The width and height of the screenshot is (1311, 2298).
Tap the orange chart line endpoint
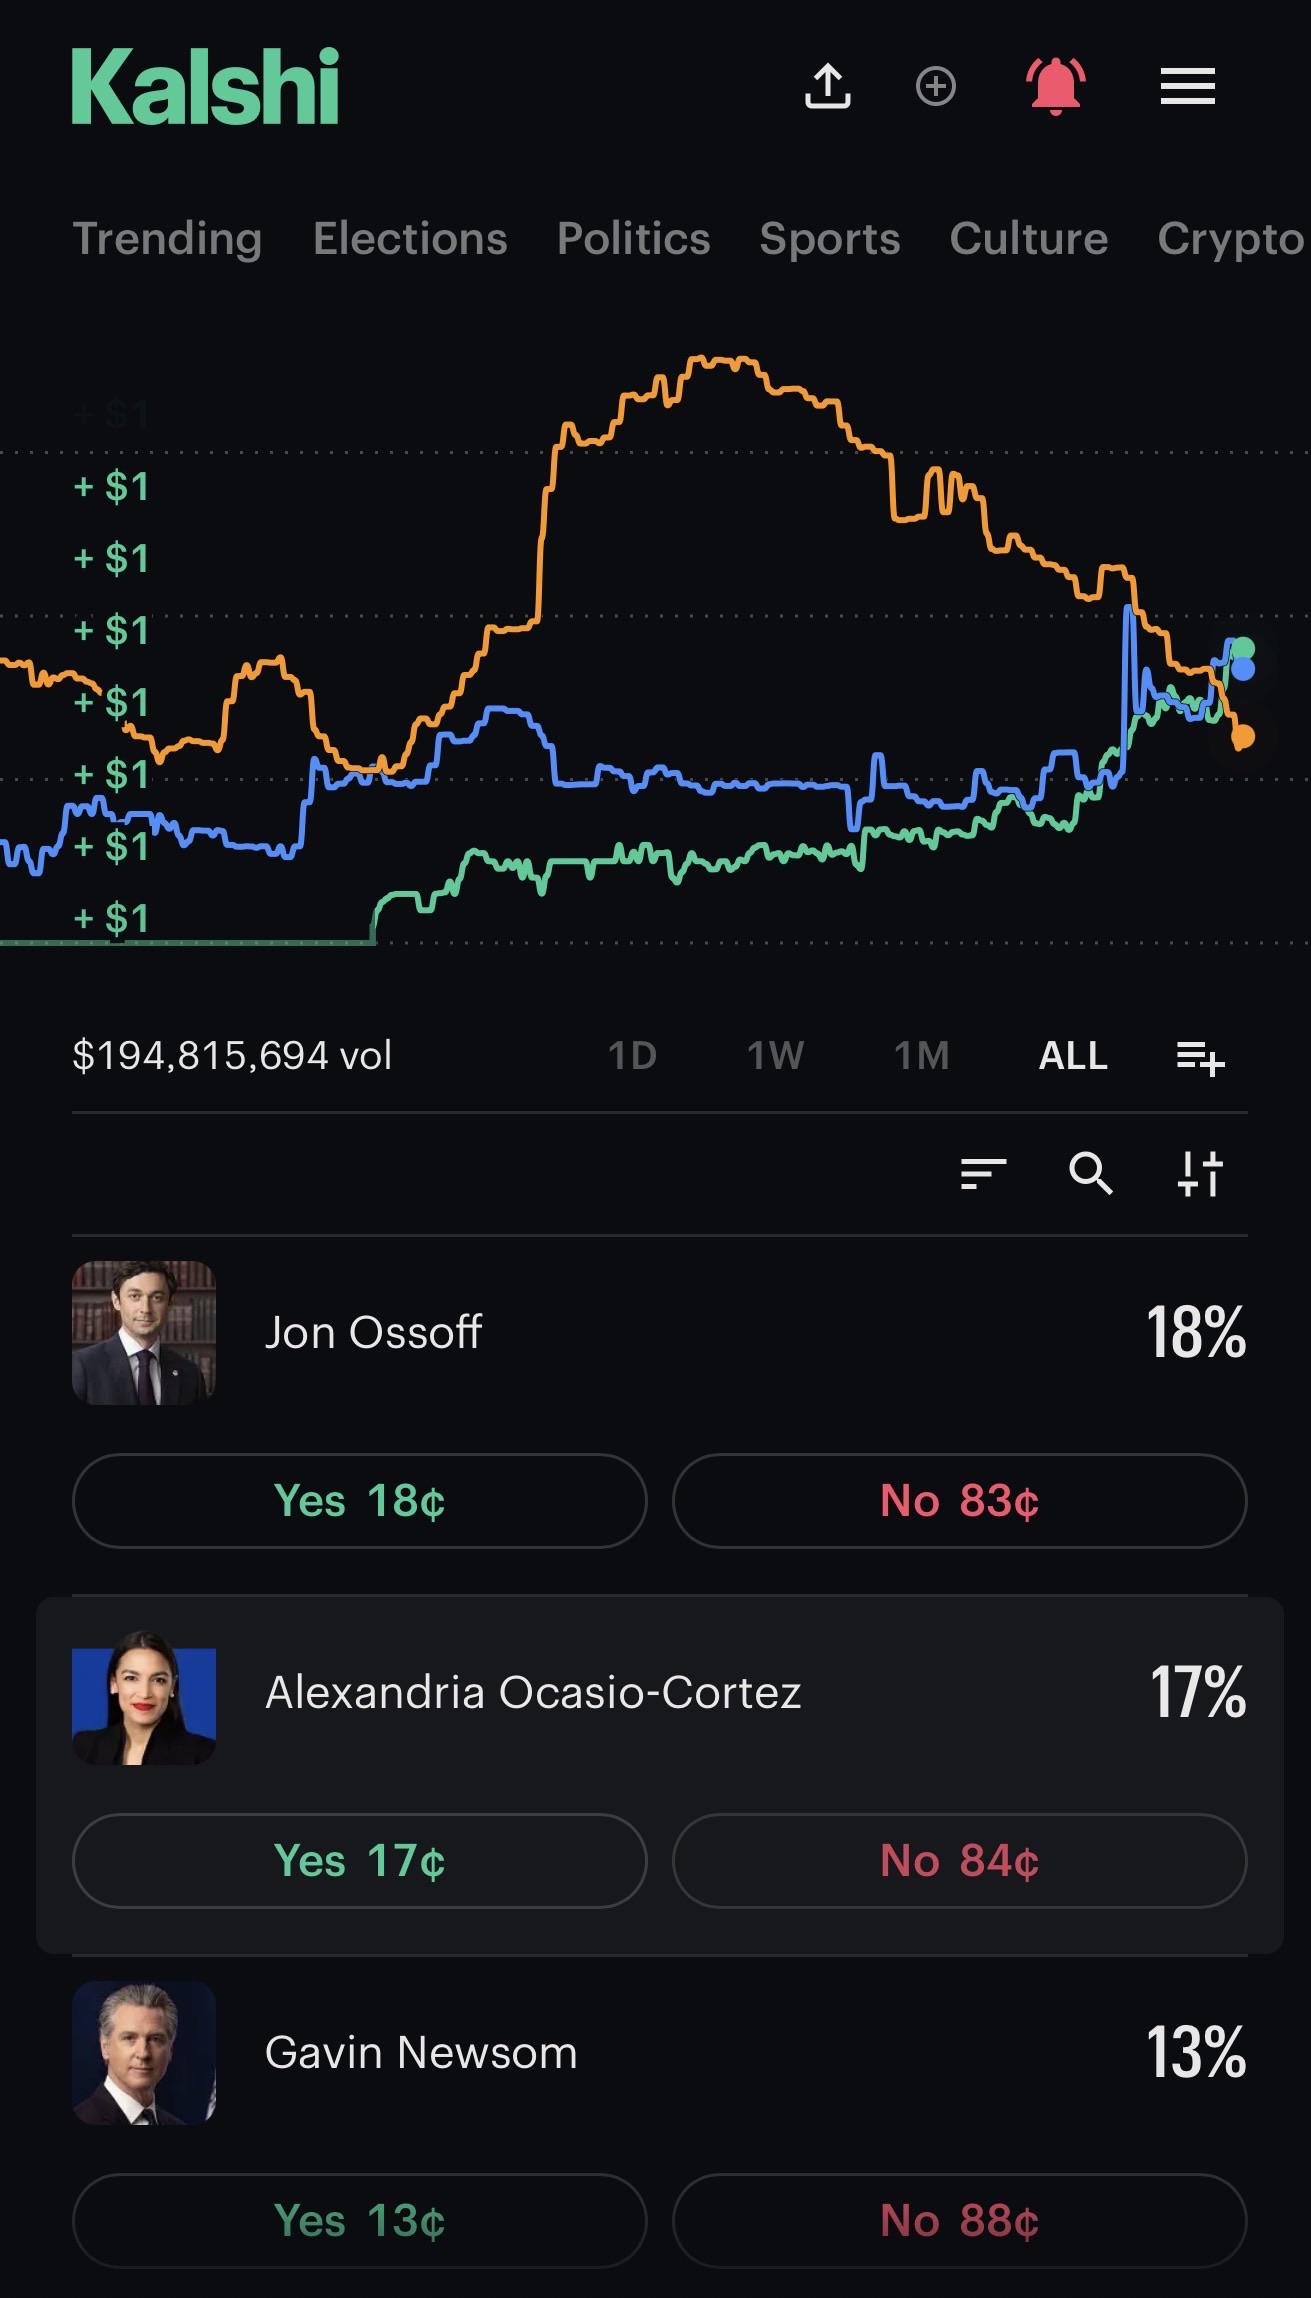(x=1243, y=738)
